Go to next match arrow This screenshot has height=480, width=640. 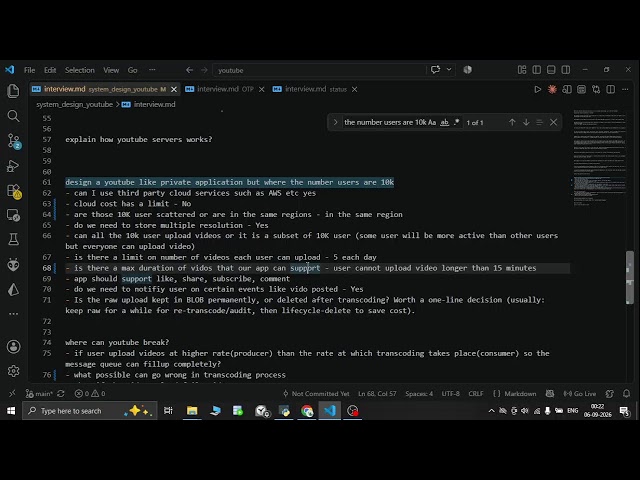[526, 122]
